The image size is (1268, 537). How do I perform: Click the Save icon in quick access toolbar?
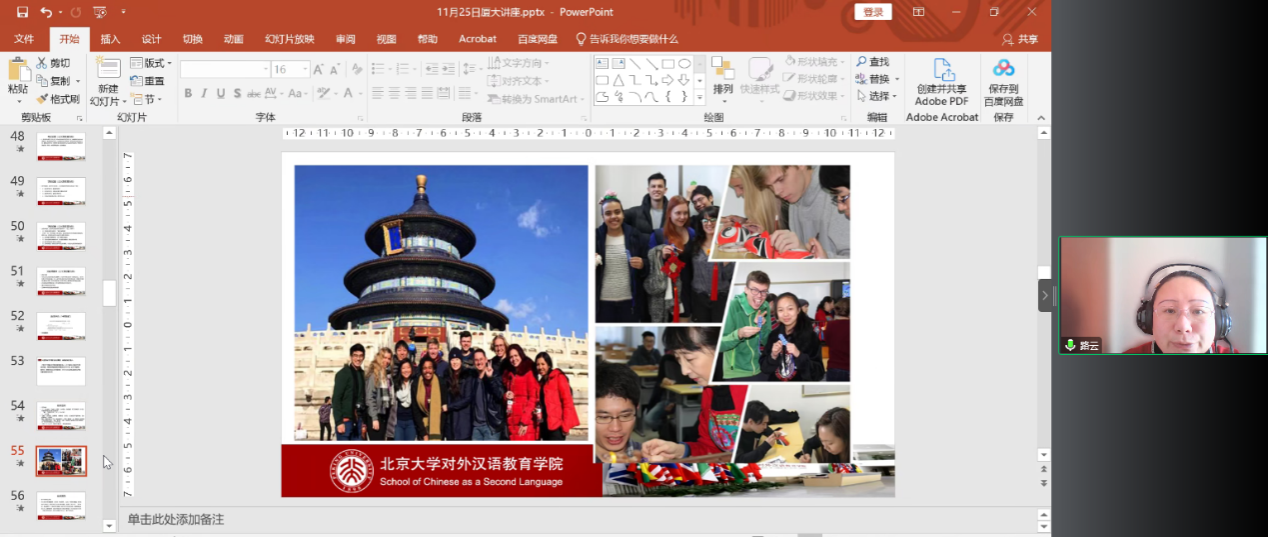(x=21, y=12)
